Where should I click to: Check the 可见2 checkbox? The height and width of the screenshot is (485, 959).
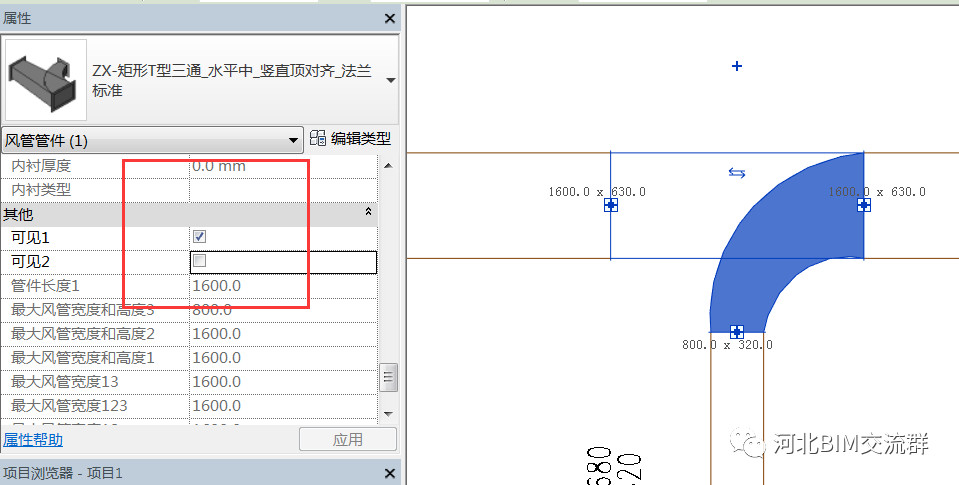tap(199, 261)
